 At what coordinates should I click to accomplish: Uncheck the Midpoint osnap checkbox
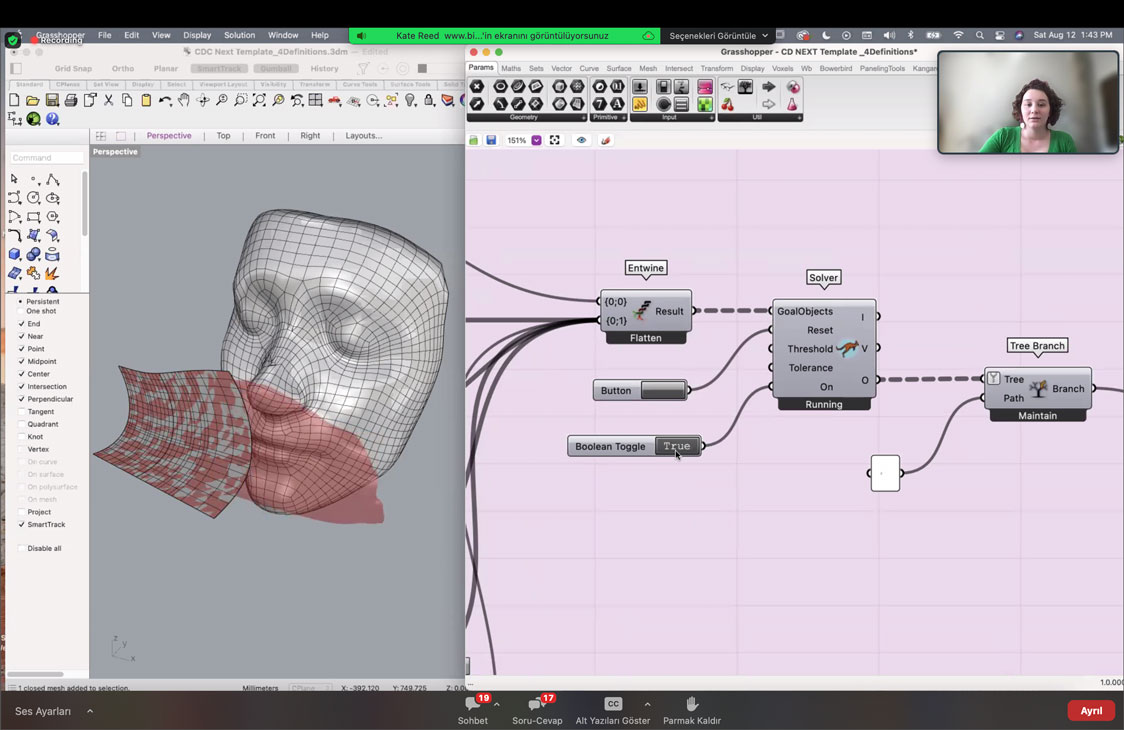(x=19, y=361)
